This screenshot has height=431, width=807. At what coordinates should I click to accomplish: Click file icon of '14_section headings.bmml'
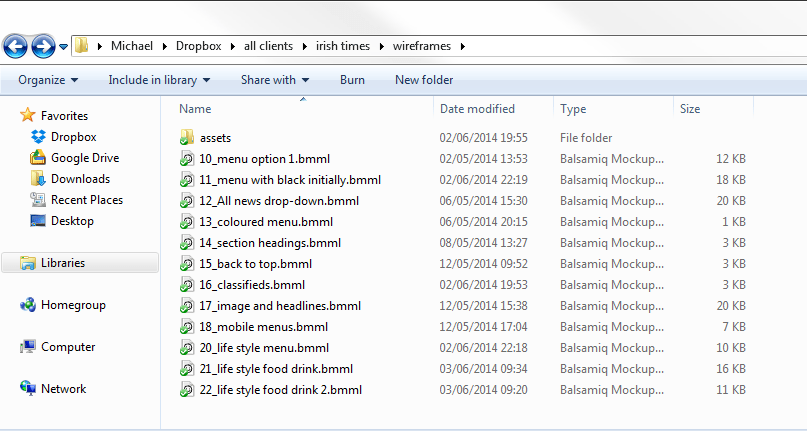tap(186, 243)
